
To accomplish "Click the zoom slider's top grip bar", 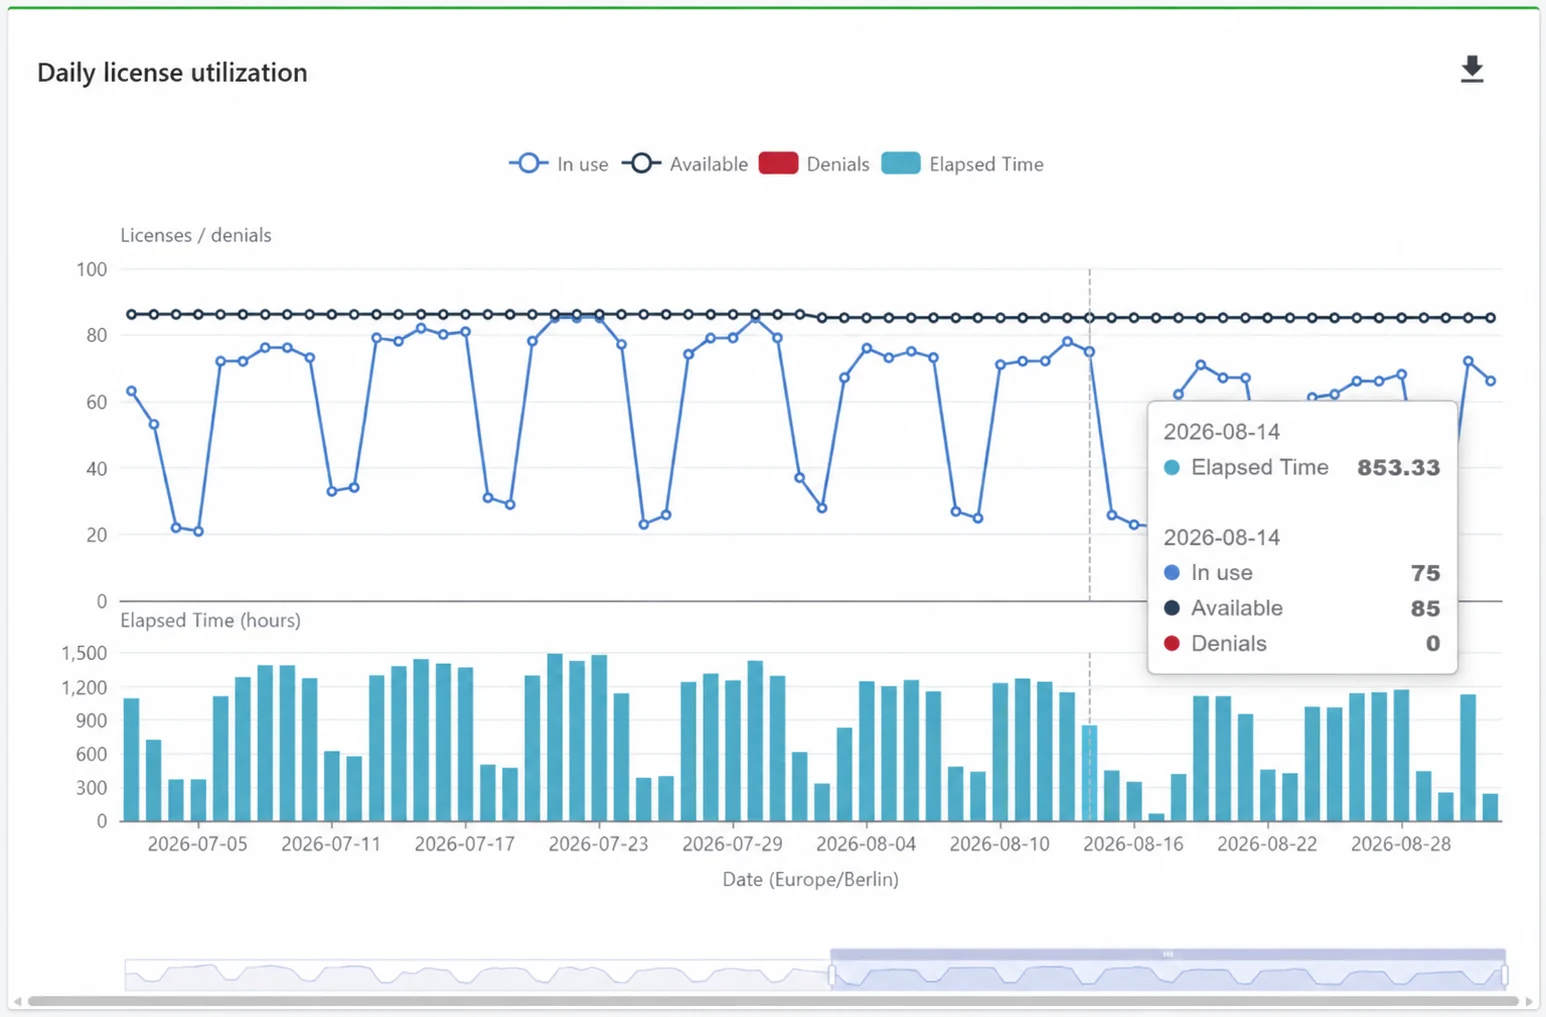I will click(x=1168, y=954).
